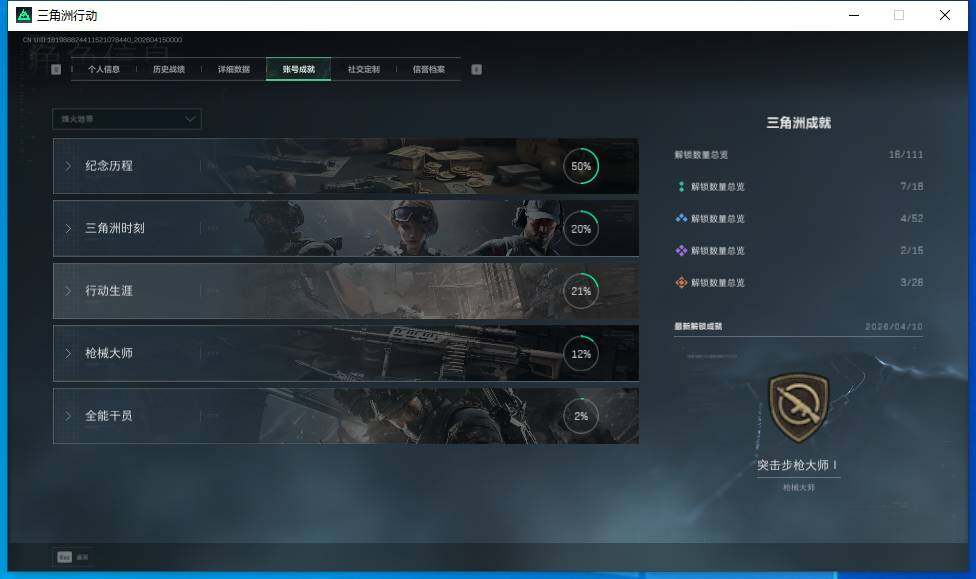Image resolution: width=976 pixels, height=579 pixels.
Task: Expand the 行动生涯 achievement category
Action: [345, 291]
